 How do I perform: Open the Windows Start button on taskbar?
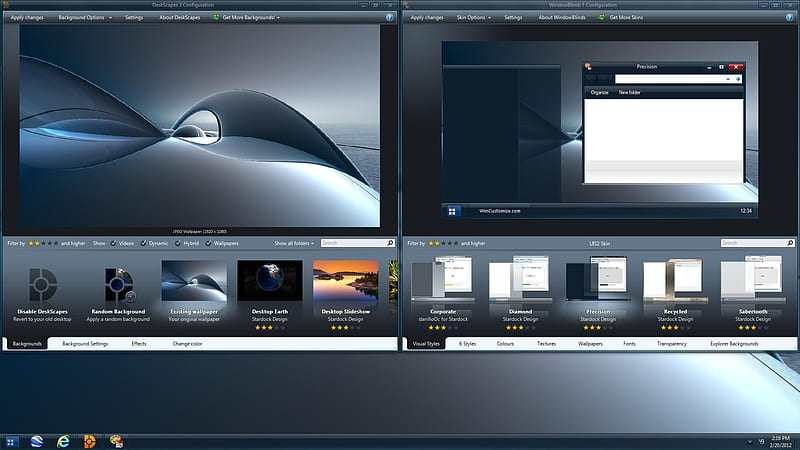[10, 442]
